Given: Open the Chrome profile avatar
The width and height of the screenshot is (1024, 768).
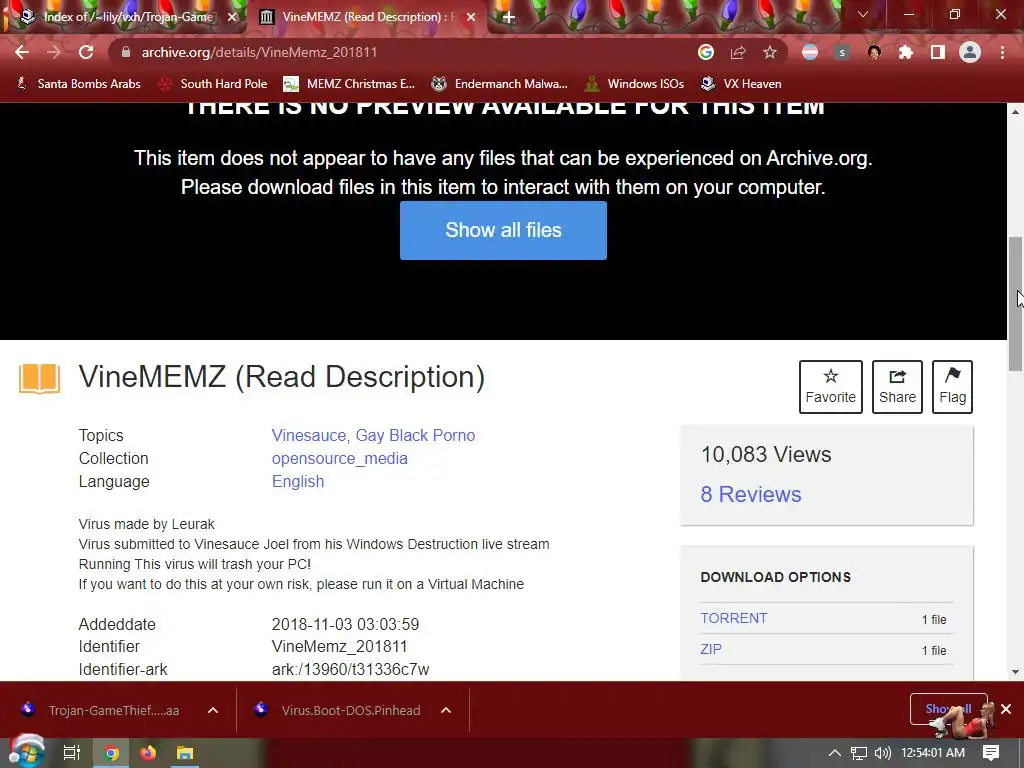Looking at the screenshot, I should click(x=970, y=52).
